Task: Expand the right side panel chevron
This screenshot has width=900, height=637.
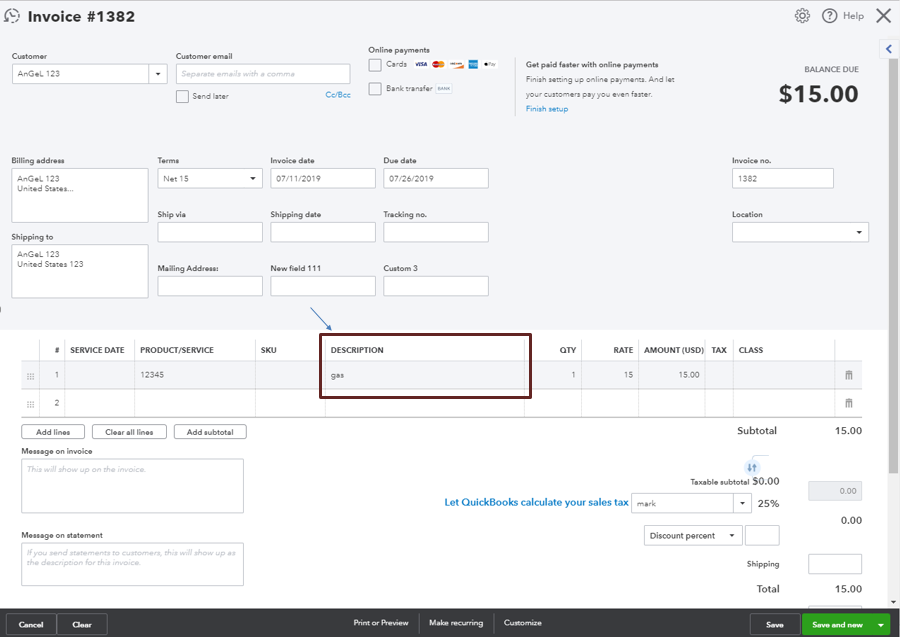Action: pos(889,49)
